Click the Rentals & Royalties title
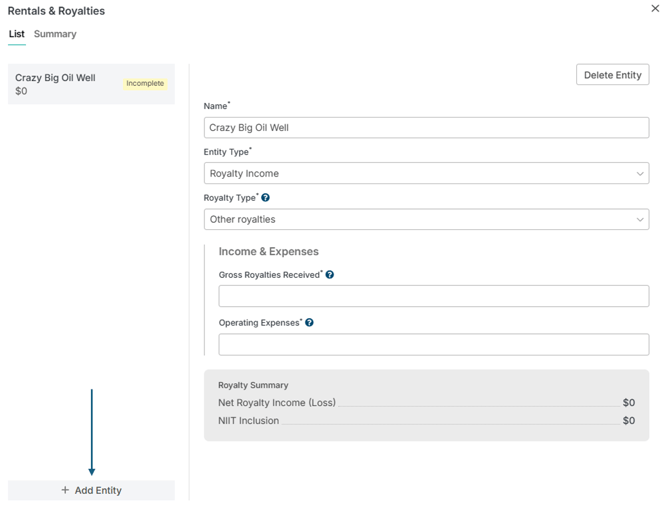Image resolution: width=670 pixels, height=511 pixels. click(x=56, y=11)
